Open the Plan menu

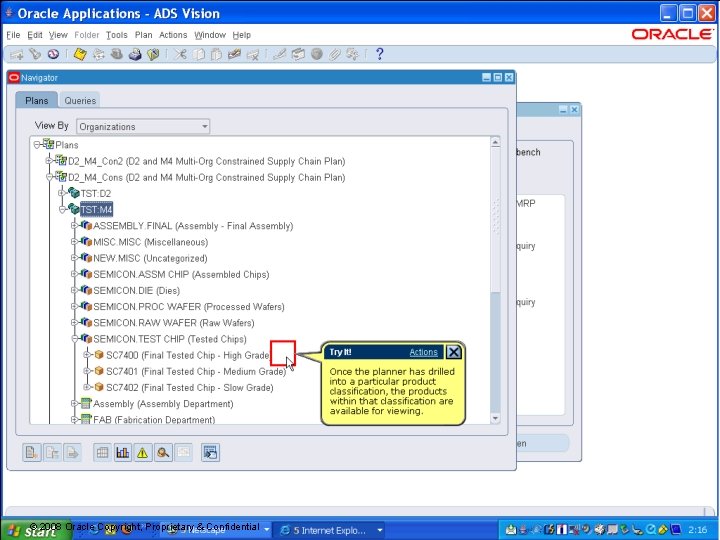pos(143,35)
